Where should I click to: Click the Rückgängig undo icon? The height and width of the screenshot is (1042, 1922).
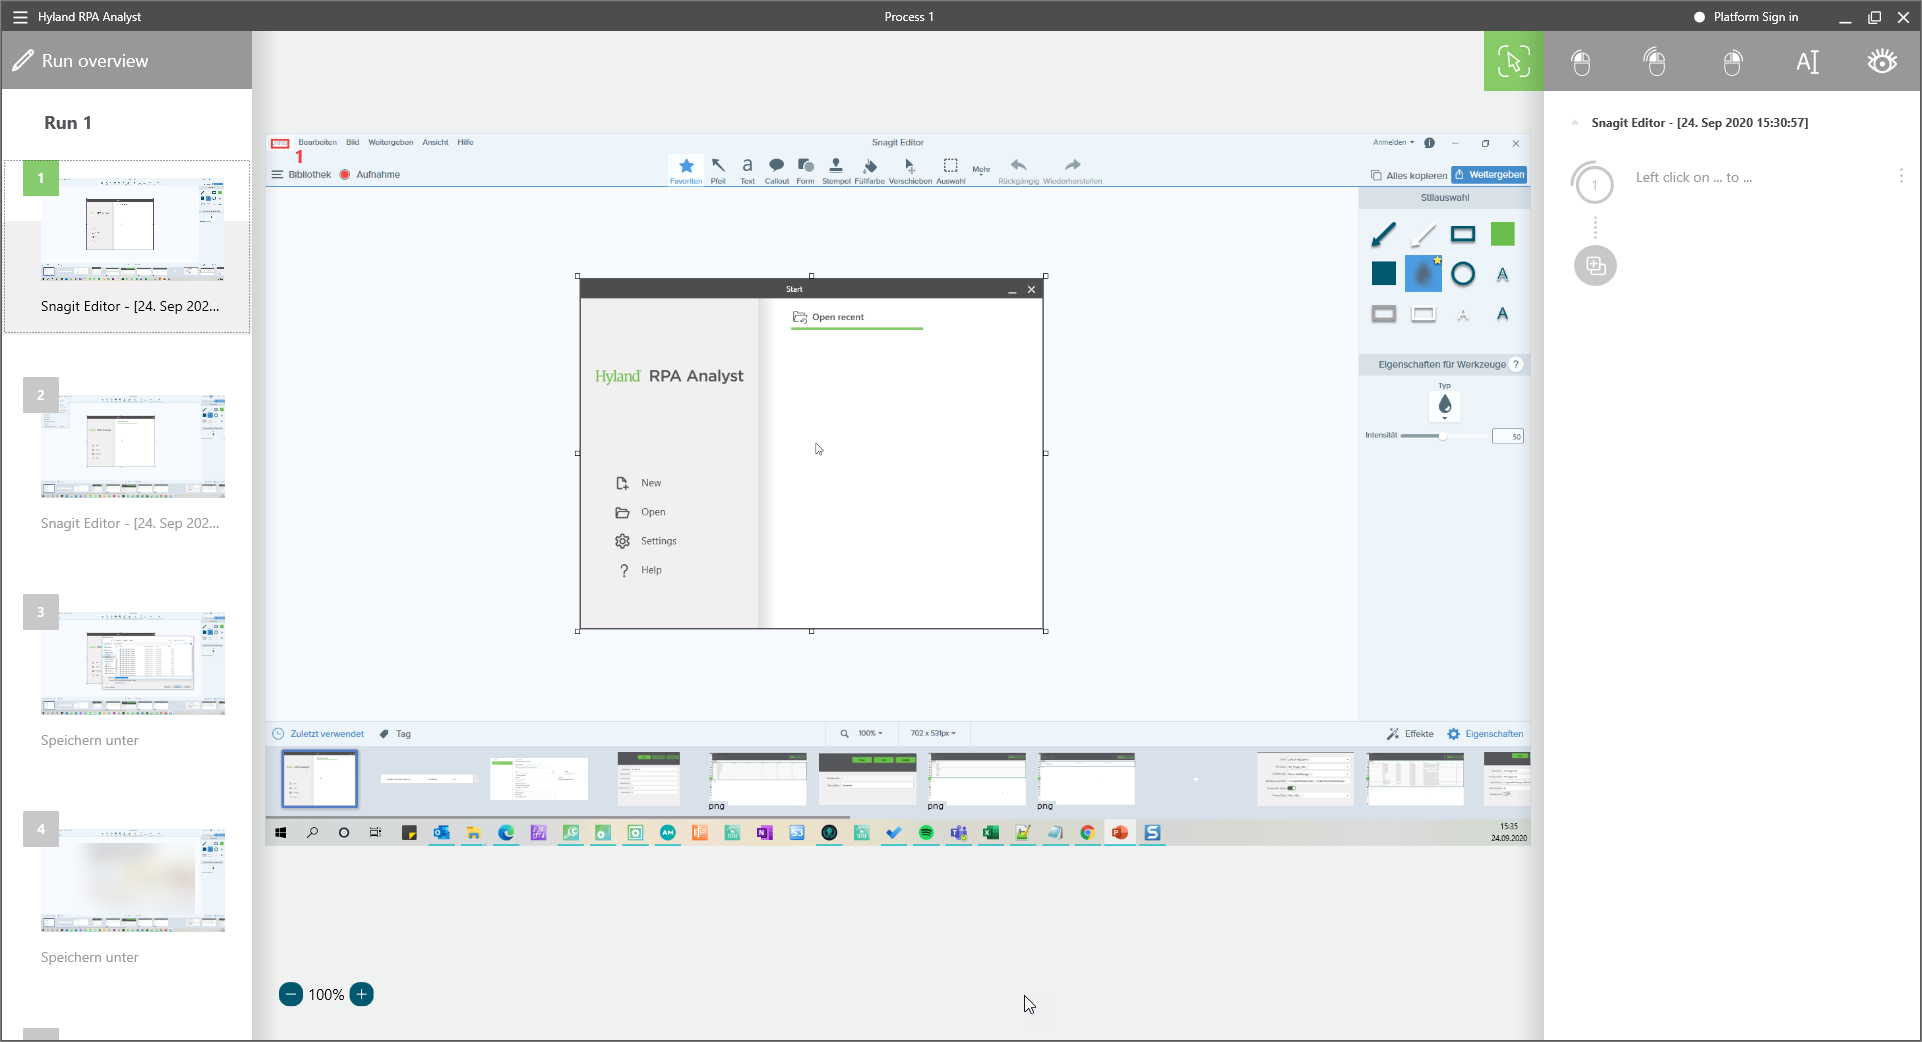[1018, 165]
